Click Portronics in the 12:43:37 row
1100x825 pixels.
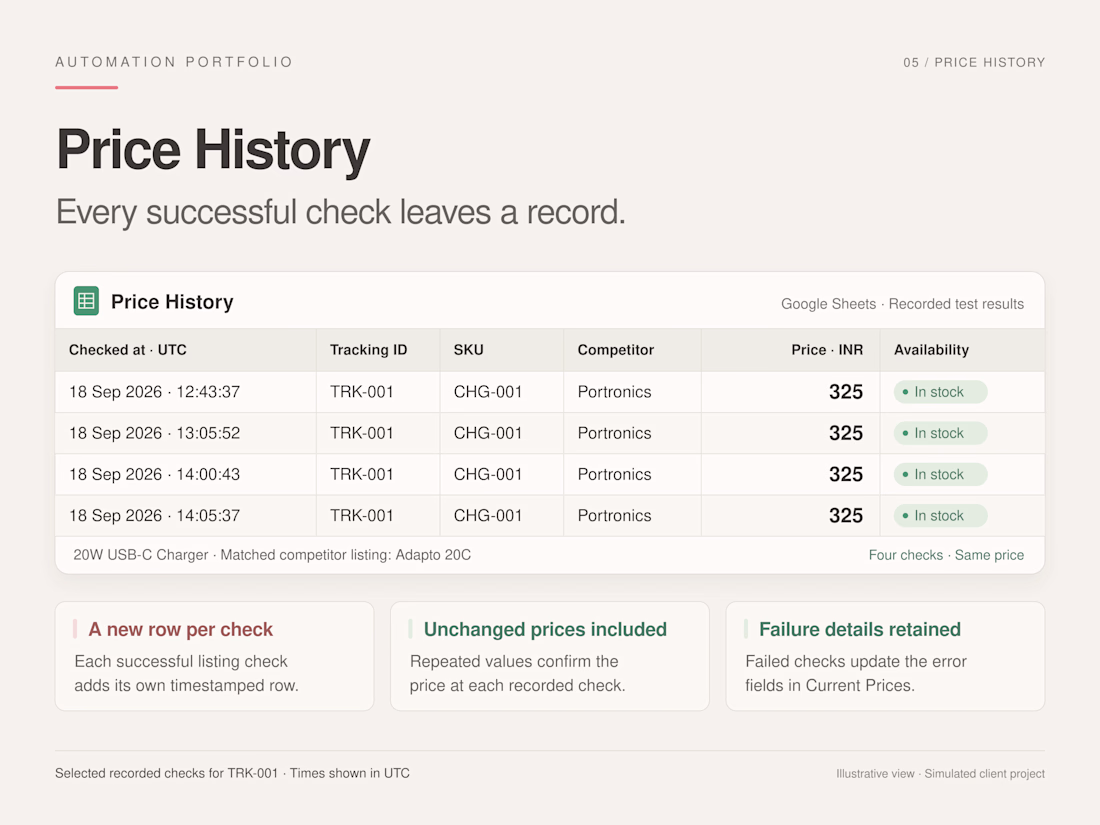[615, 391]
